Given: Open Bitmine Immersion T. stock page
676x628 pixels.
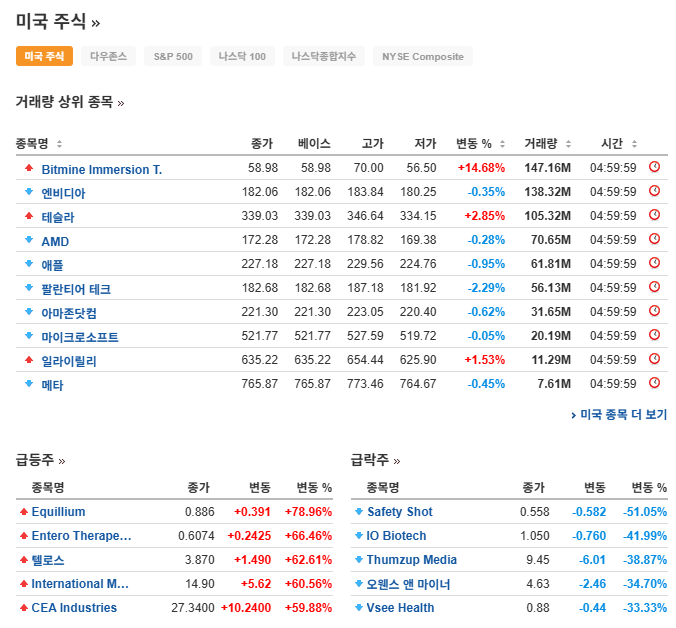Looking at the screenshot, I should point(102,170).
